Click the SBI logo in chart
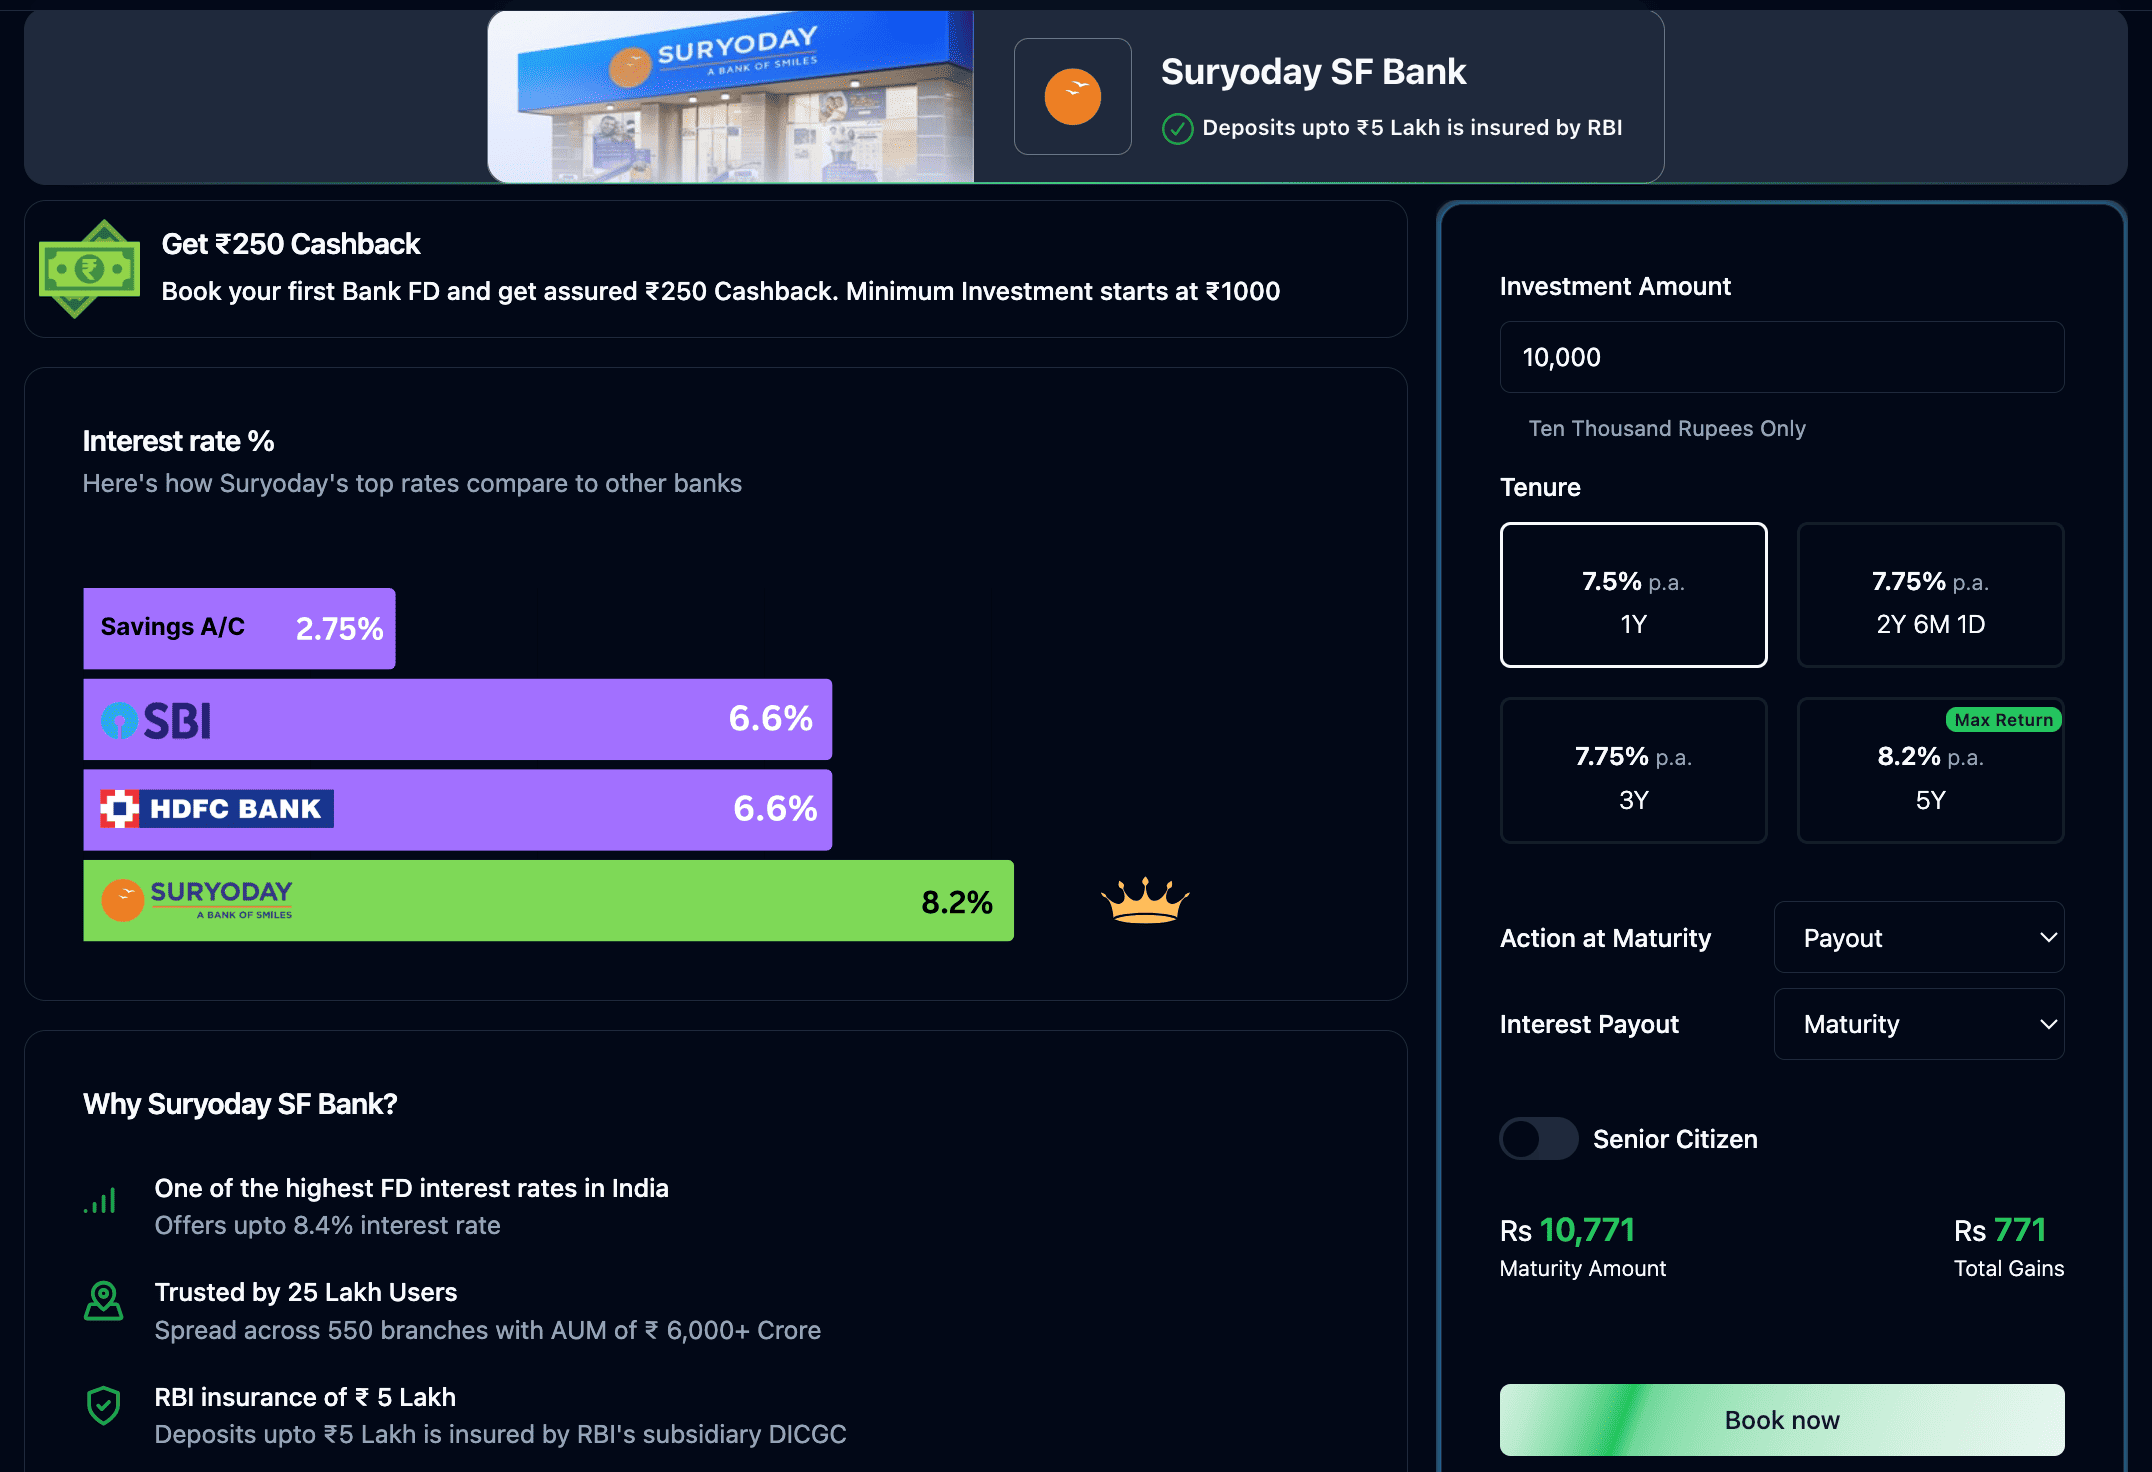Image resolution: width=2152 pixels, height=1472 pixels. (157, 720)
